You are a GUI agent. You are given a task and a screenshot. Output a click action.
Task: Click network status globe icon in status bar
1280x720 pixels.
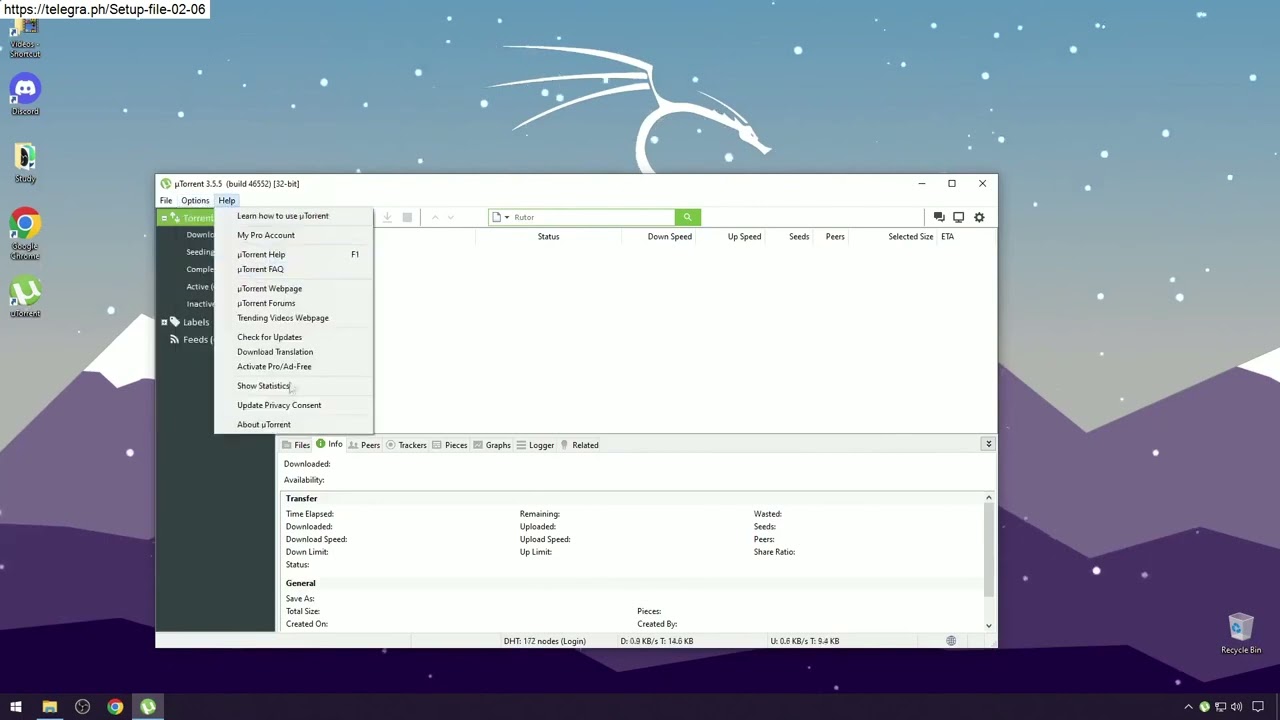tap(951, 641)
